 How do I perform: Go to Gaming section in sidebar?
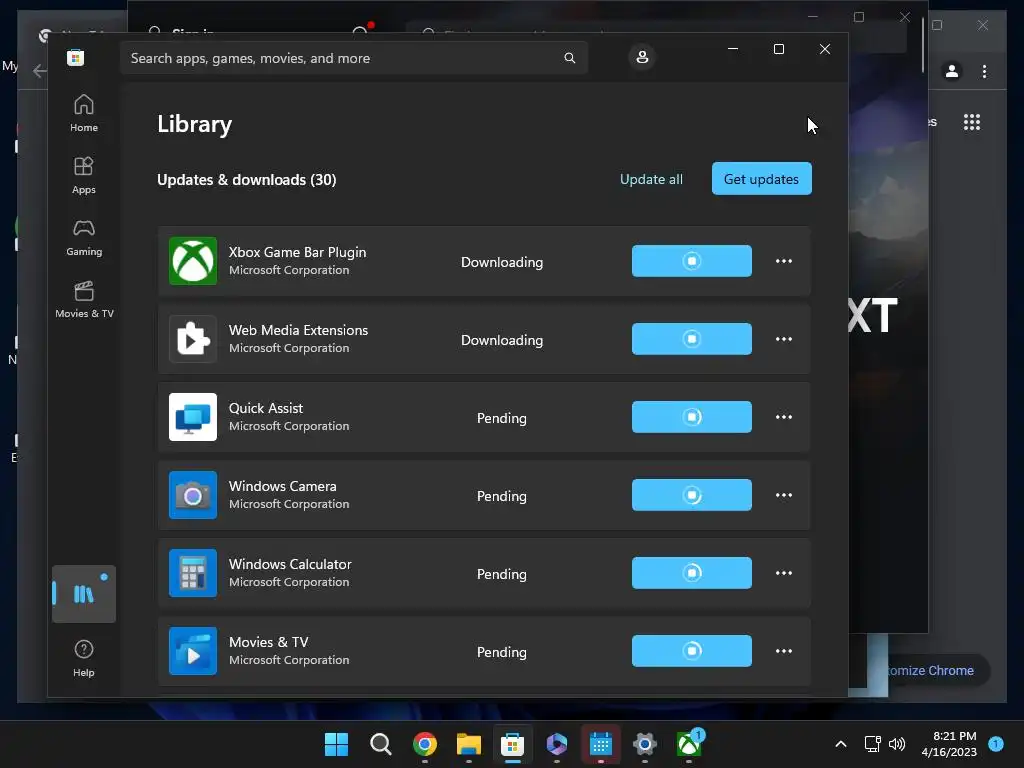[x=84, y=238]
